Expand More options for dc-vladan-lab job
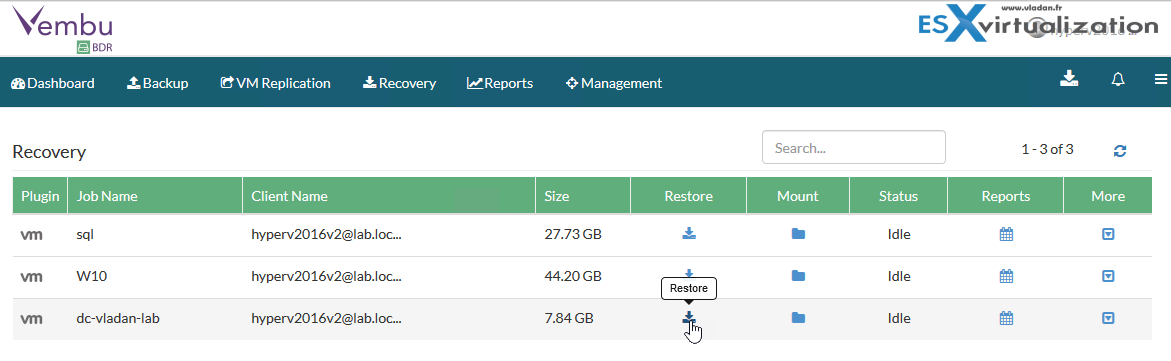Screen dimensions: 1171x361 1108,318
